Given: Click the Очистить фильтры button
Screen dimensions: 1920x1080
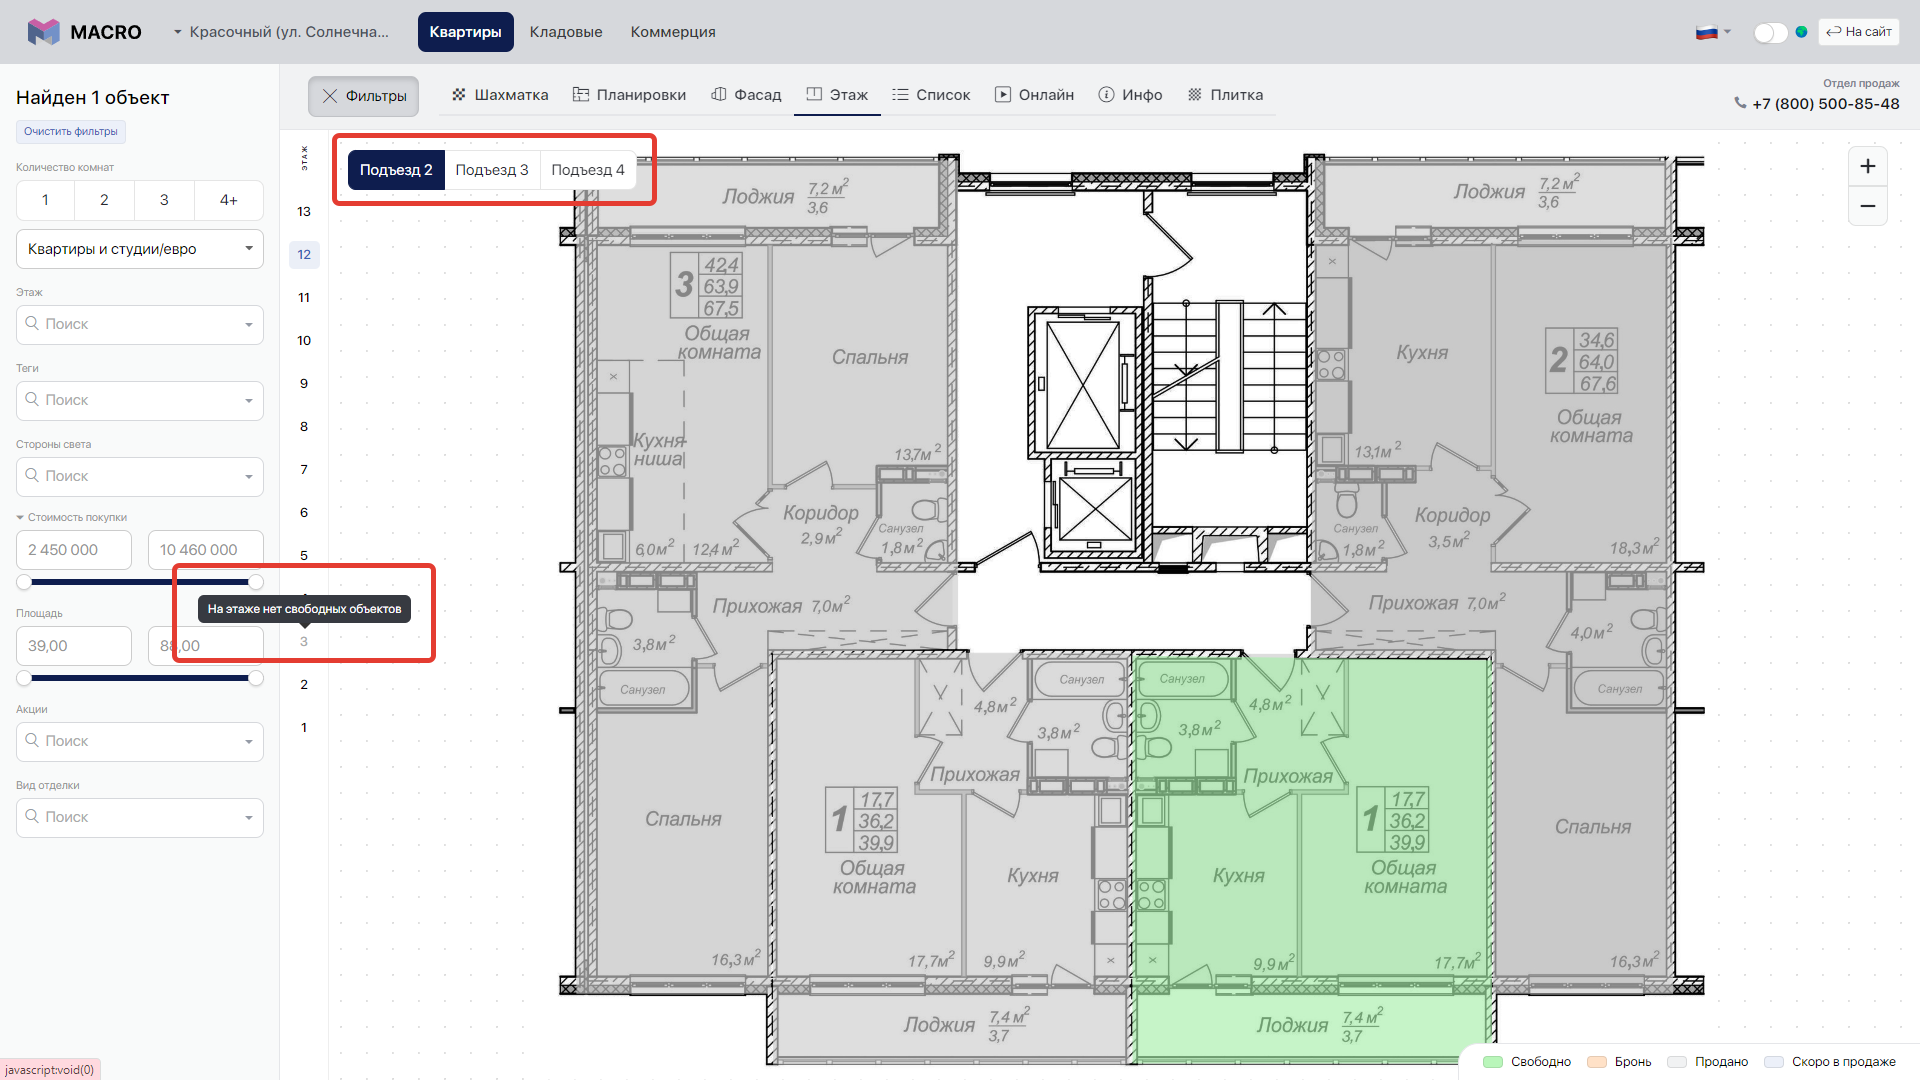Looking at the screenshot, I should [71, 131].
